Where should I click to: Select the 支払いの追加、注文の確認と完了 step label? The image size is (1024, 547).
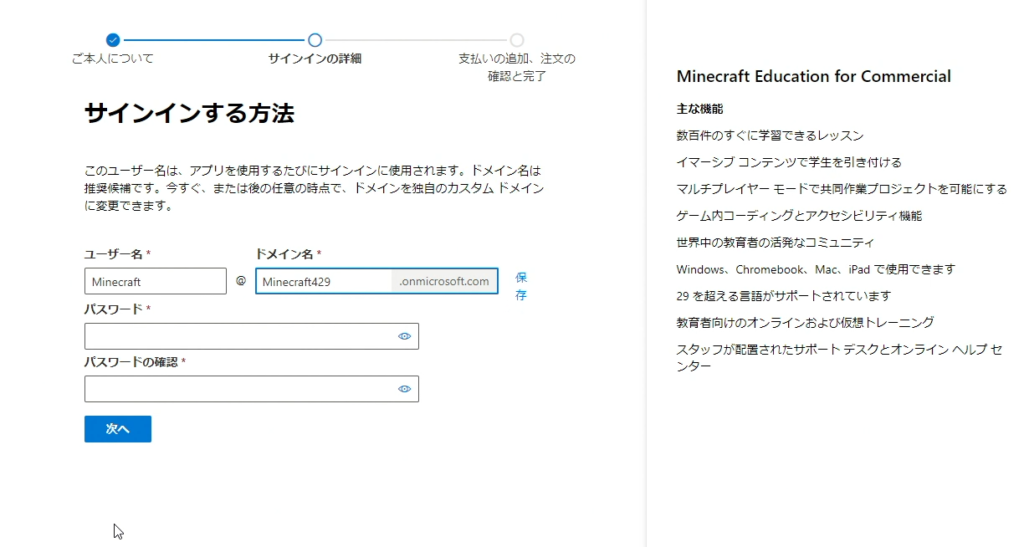tap(517, 67)
